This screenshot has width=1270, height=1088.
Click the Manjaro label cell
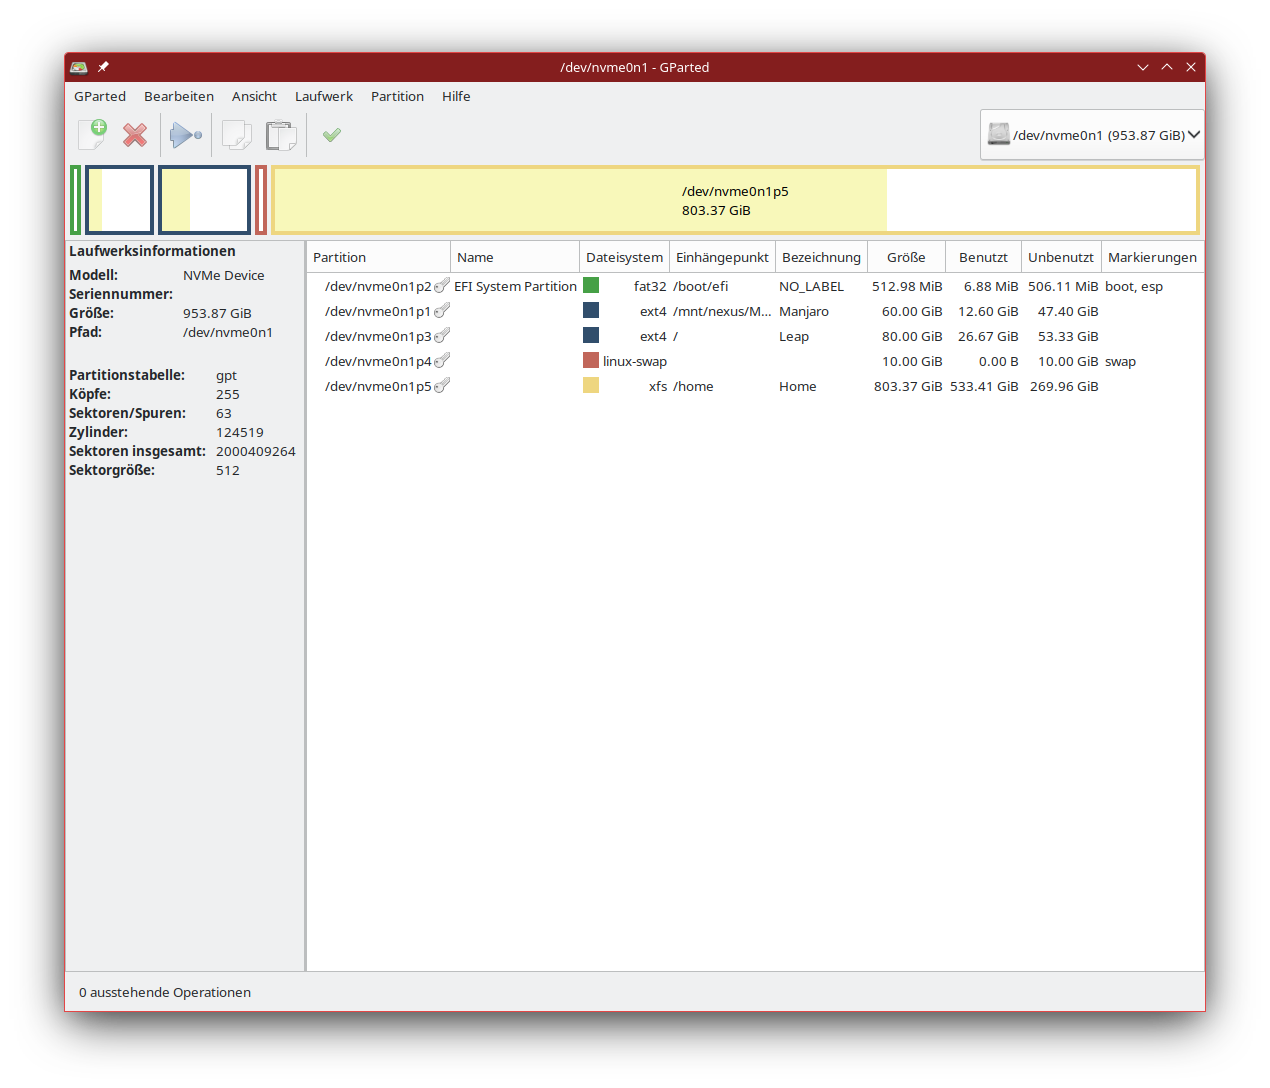tap(804, 311)
